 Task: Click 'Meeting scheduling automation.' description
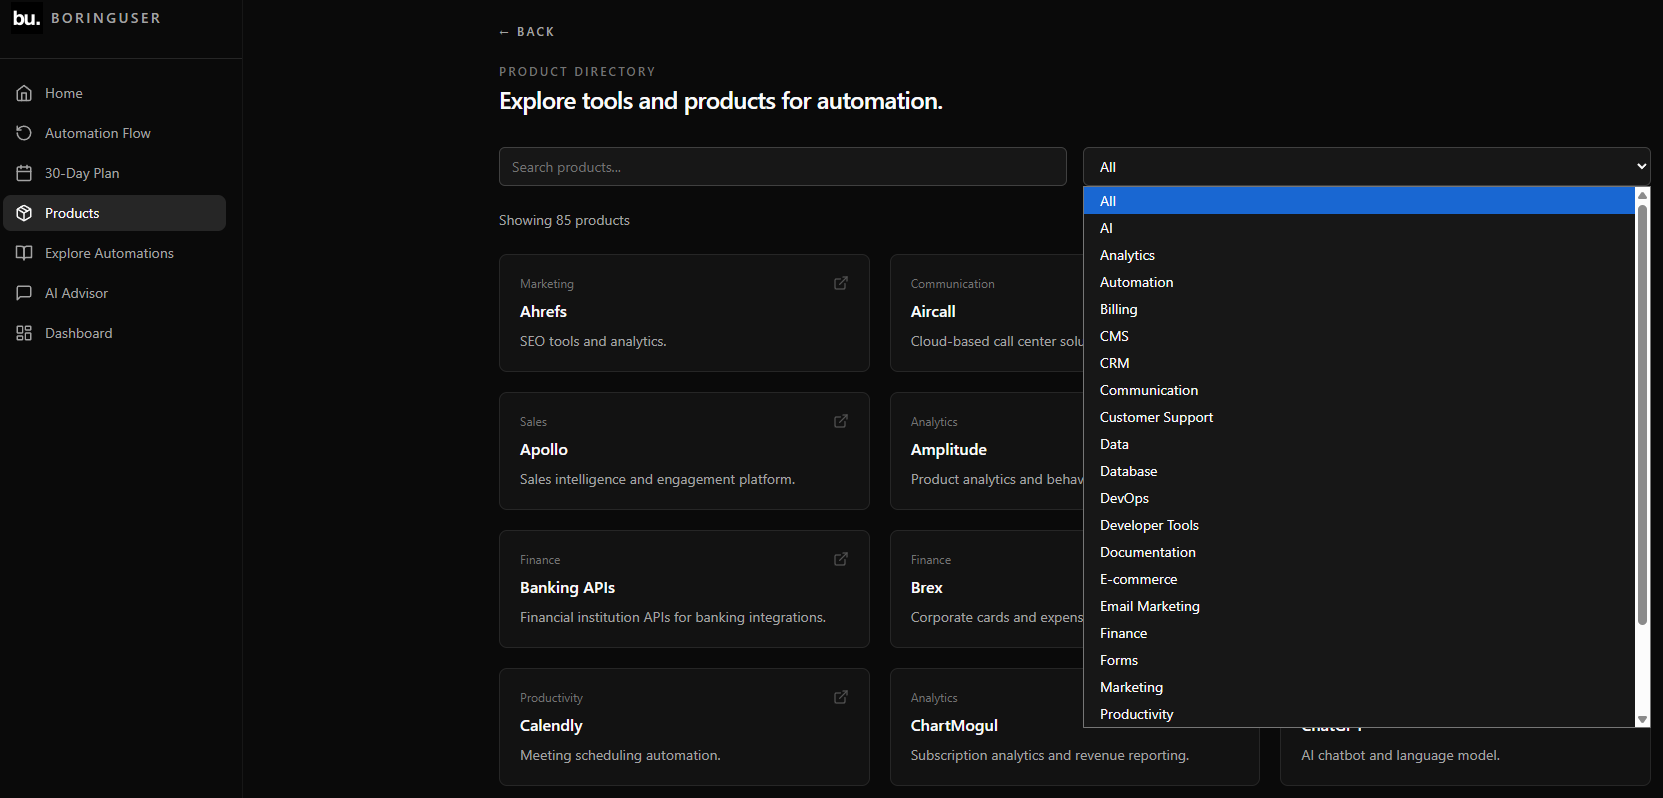(x=620, y=755)
